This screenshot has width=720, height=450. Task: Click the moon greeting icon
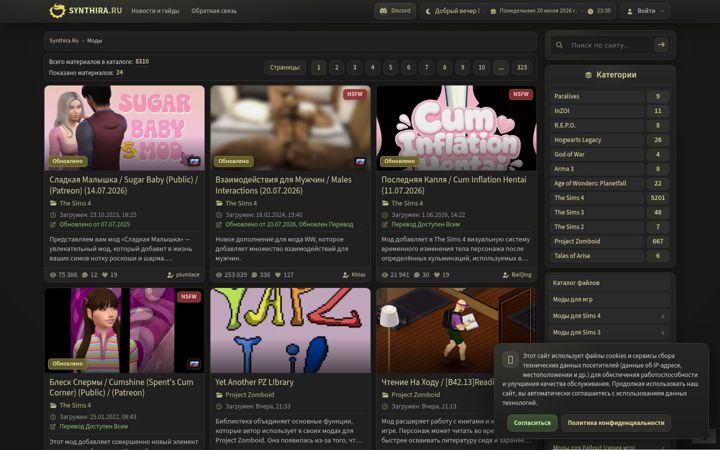(x=428, y=11)
